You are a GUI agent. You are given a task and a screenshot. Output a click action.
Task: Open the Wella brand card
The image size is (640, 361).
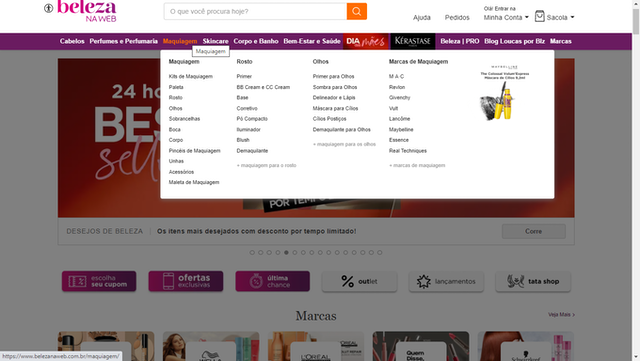pos(211,346)
